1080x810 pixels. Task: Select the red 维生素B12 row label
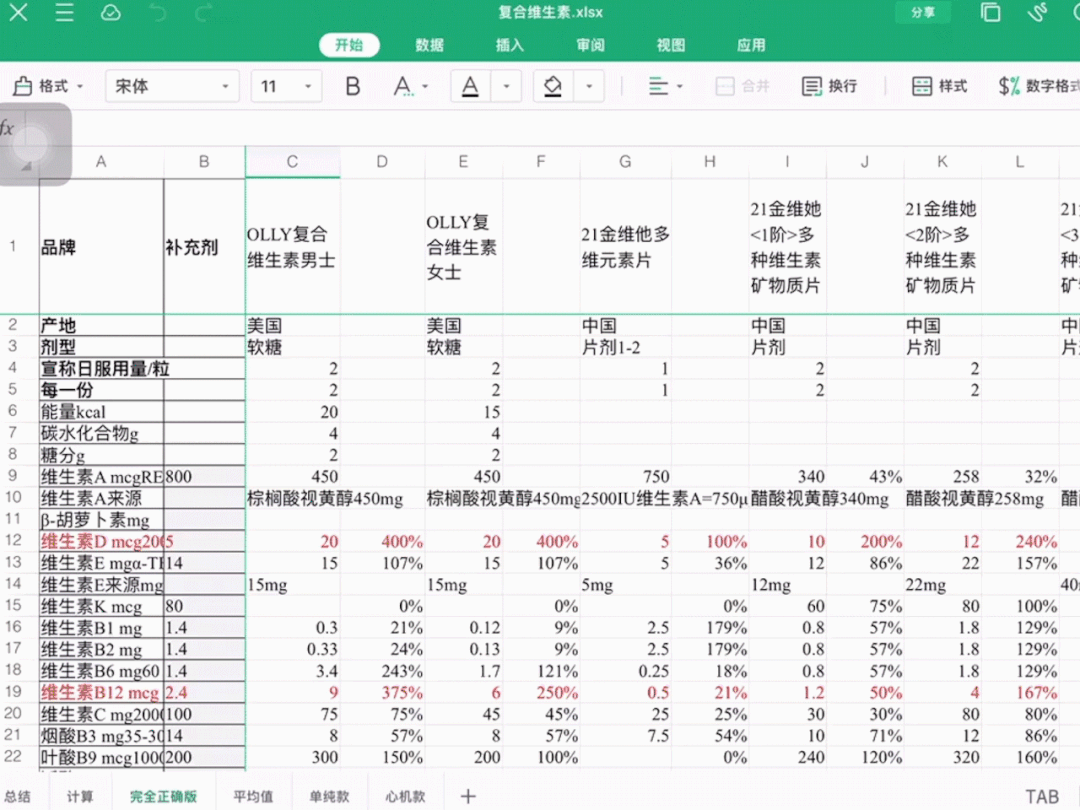[x=101, y=692]
